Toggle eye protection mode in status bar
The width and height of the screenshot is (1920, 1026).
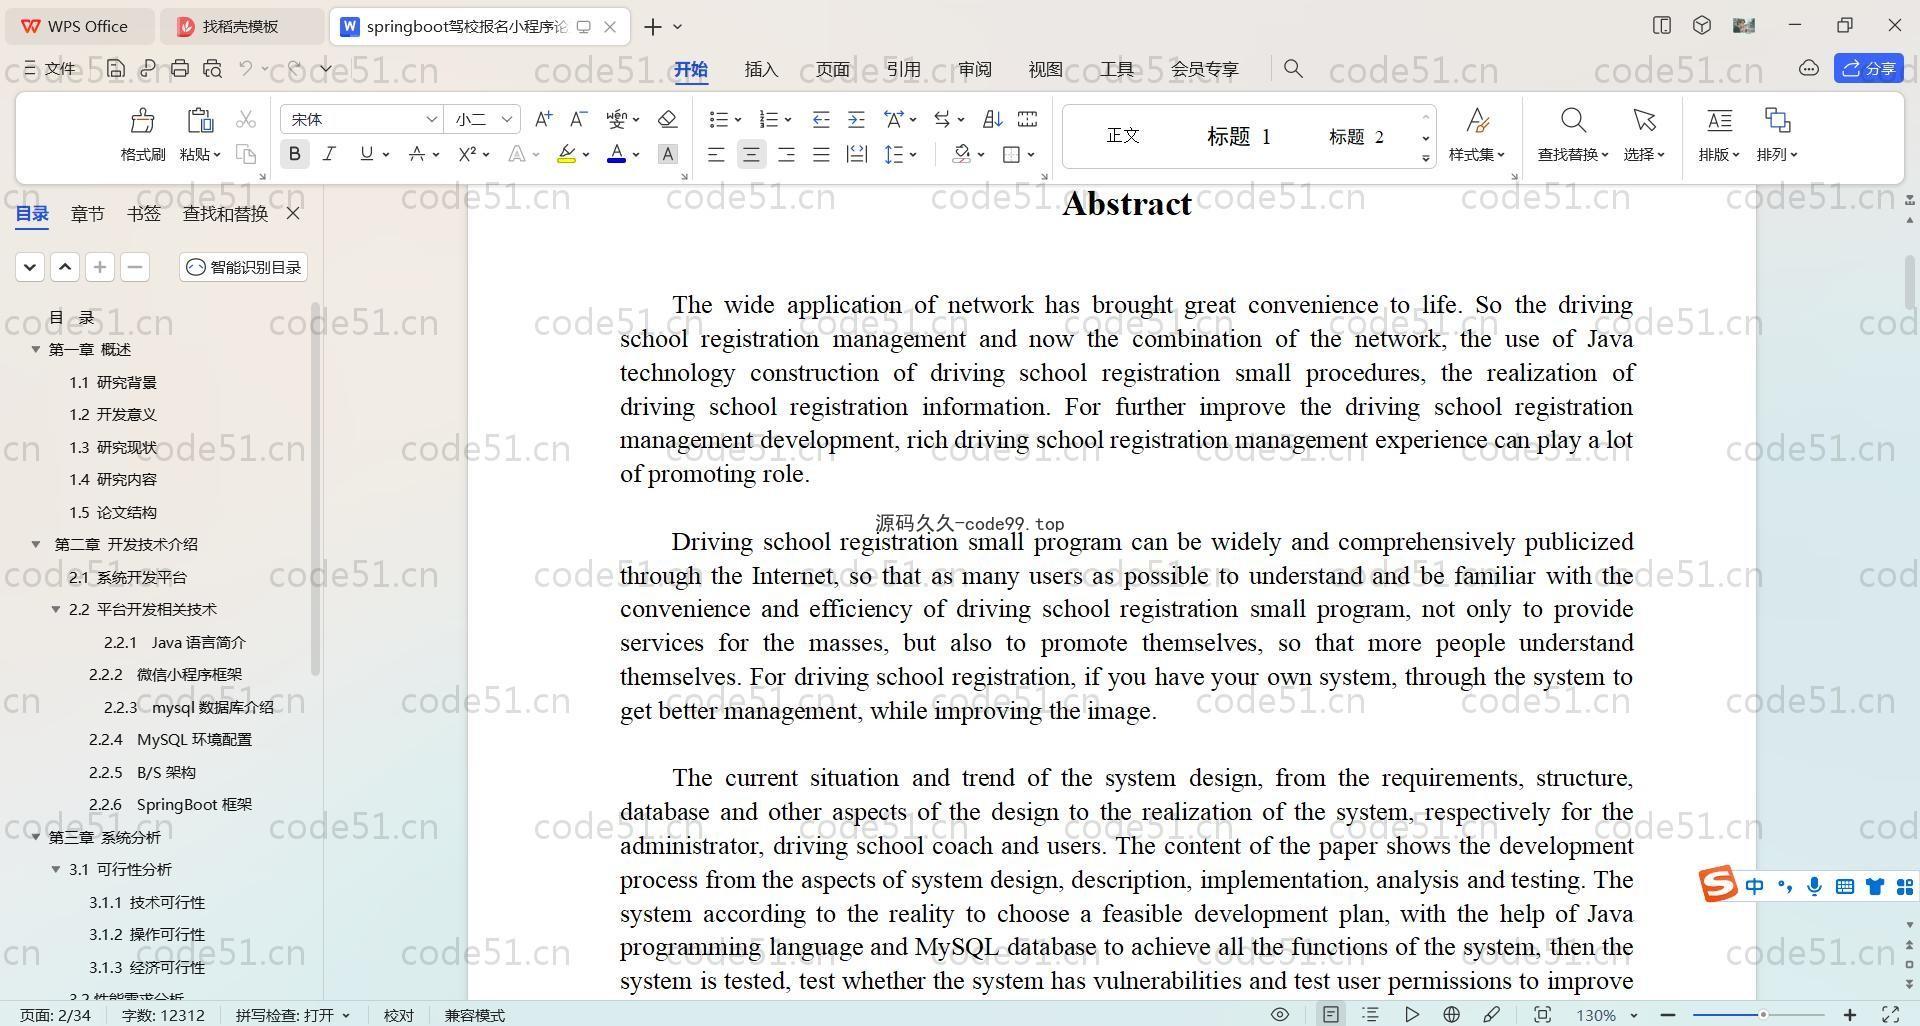pyautogui.click(x=1279, y=1014)
